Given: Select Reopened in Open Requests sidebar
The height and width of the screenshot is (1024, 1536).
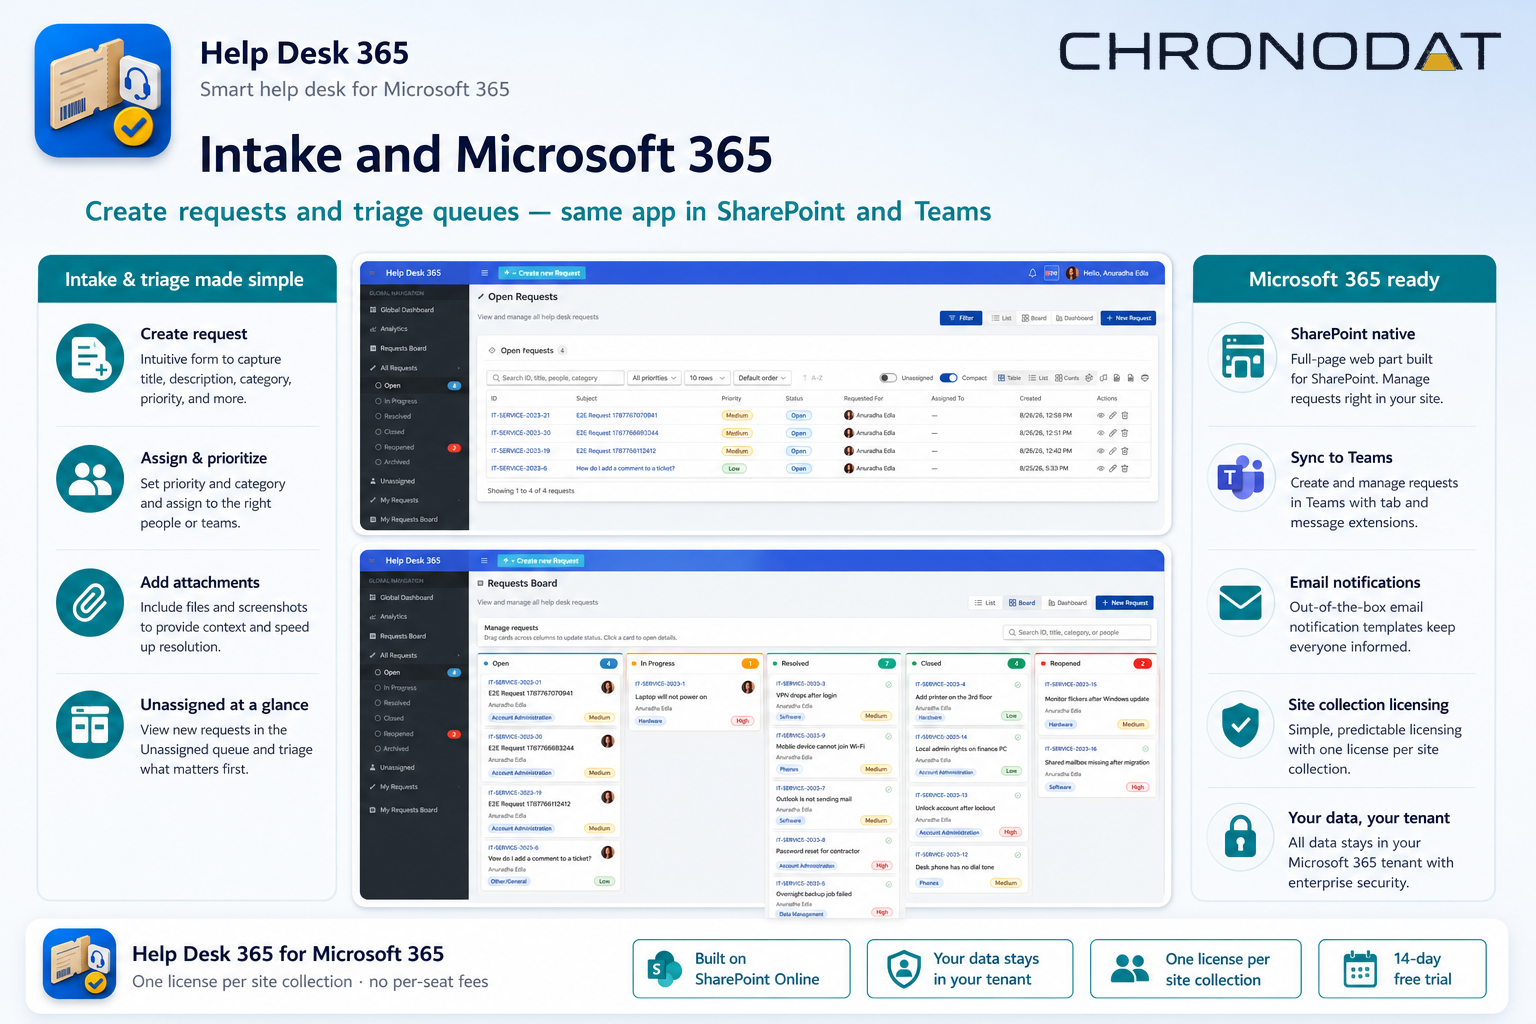Looking at the screenshot, I should click(399, 447).
